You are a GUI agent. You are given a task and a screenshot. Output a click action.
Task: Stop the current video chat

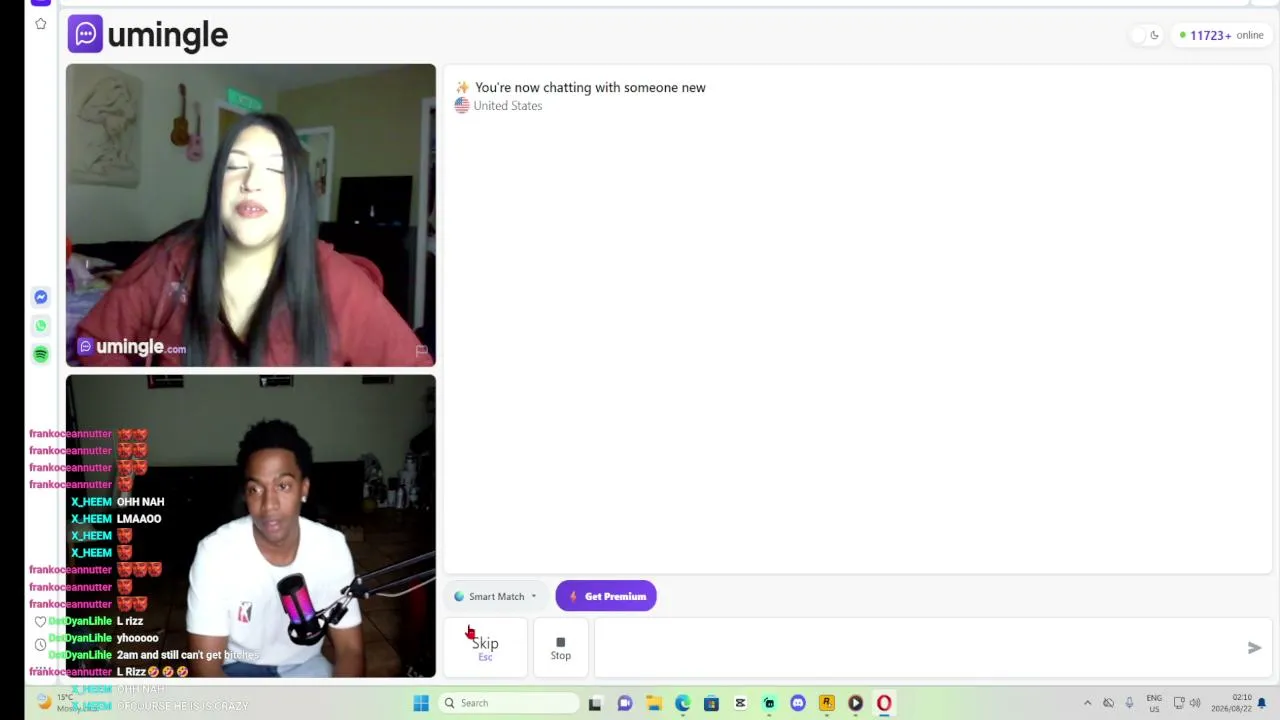pyautogui.click(x=560, y=647)
